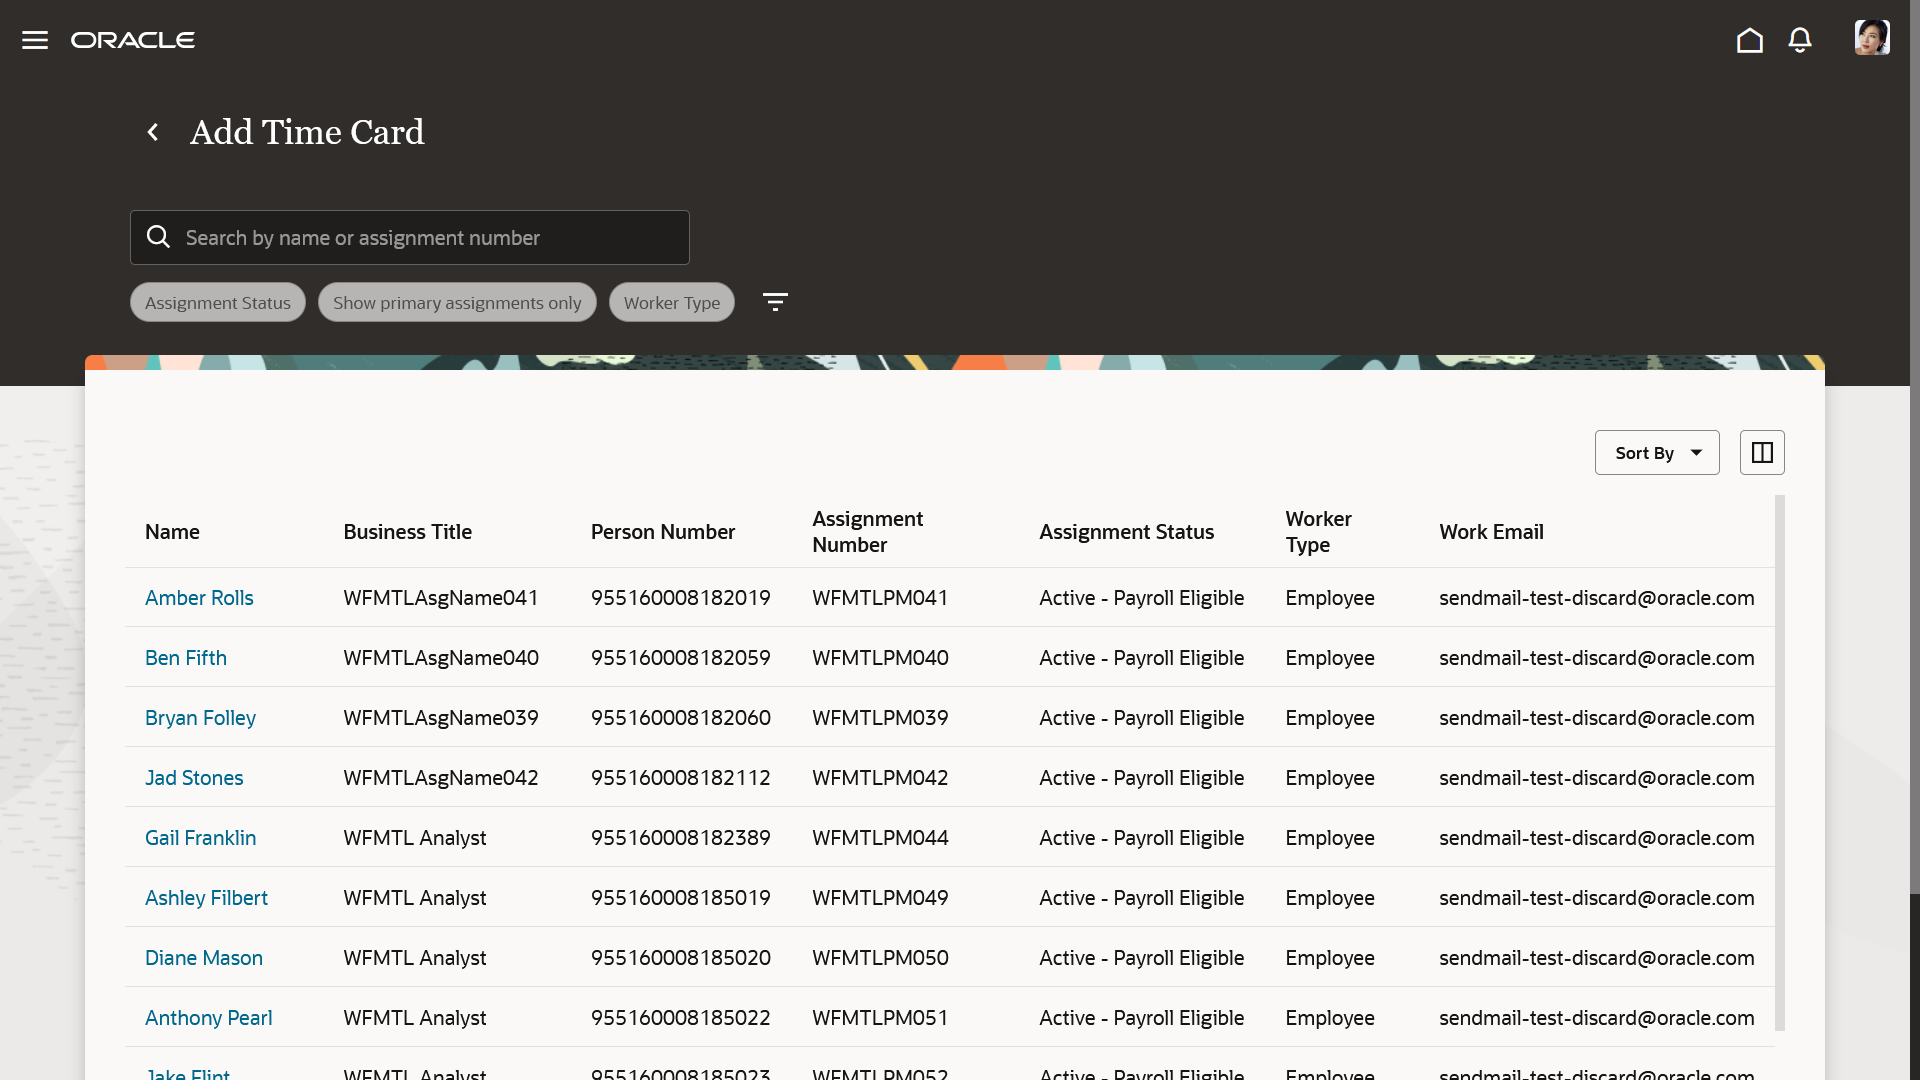Viewport: 1920px width, 1080px height.
Task: Click the table's vertical scrollbar
Action: [x=1779, y=760]
